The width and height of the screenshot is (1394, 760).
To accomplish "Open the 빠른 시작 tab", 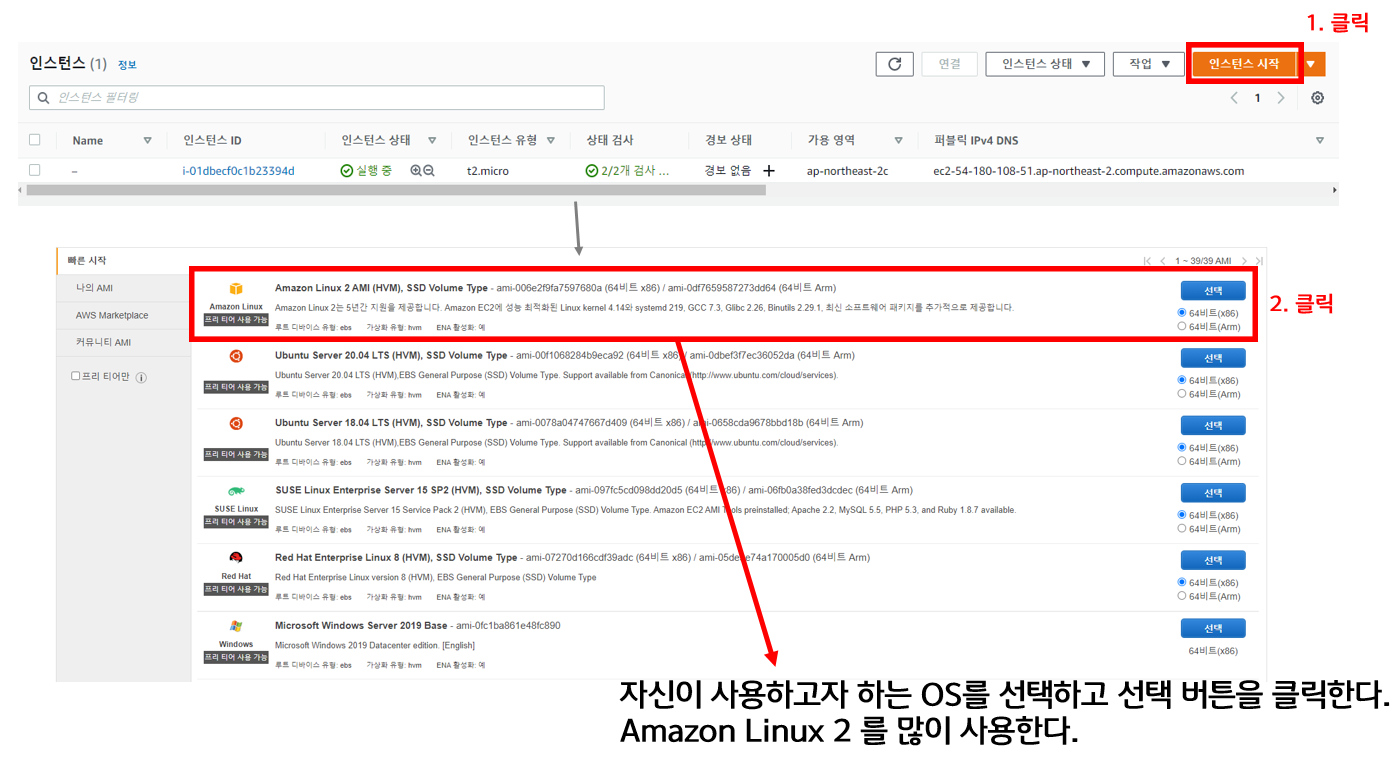I will coord(123,261).
